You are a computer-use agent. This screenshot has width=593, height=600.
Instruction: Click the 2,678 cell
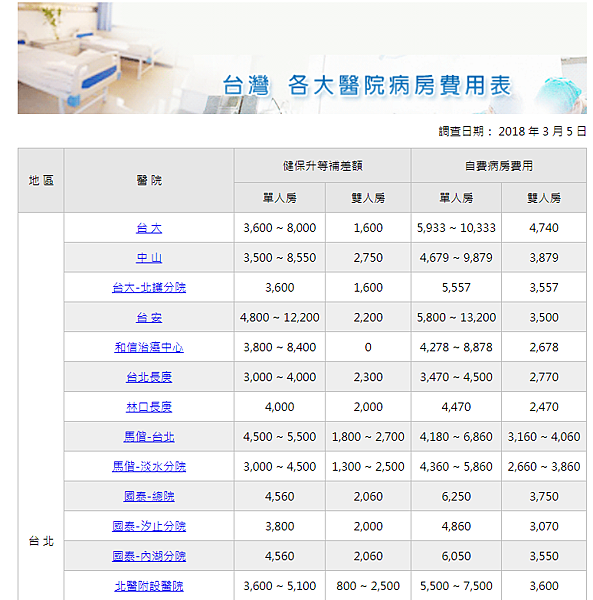click(x=544, y=347)
